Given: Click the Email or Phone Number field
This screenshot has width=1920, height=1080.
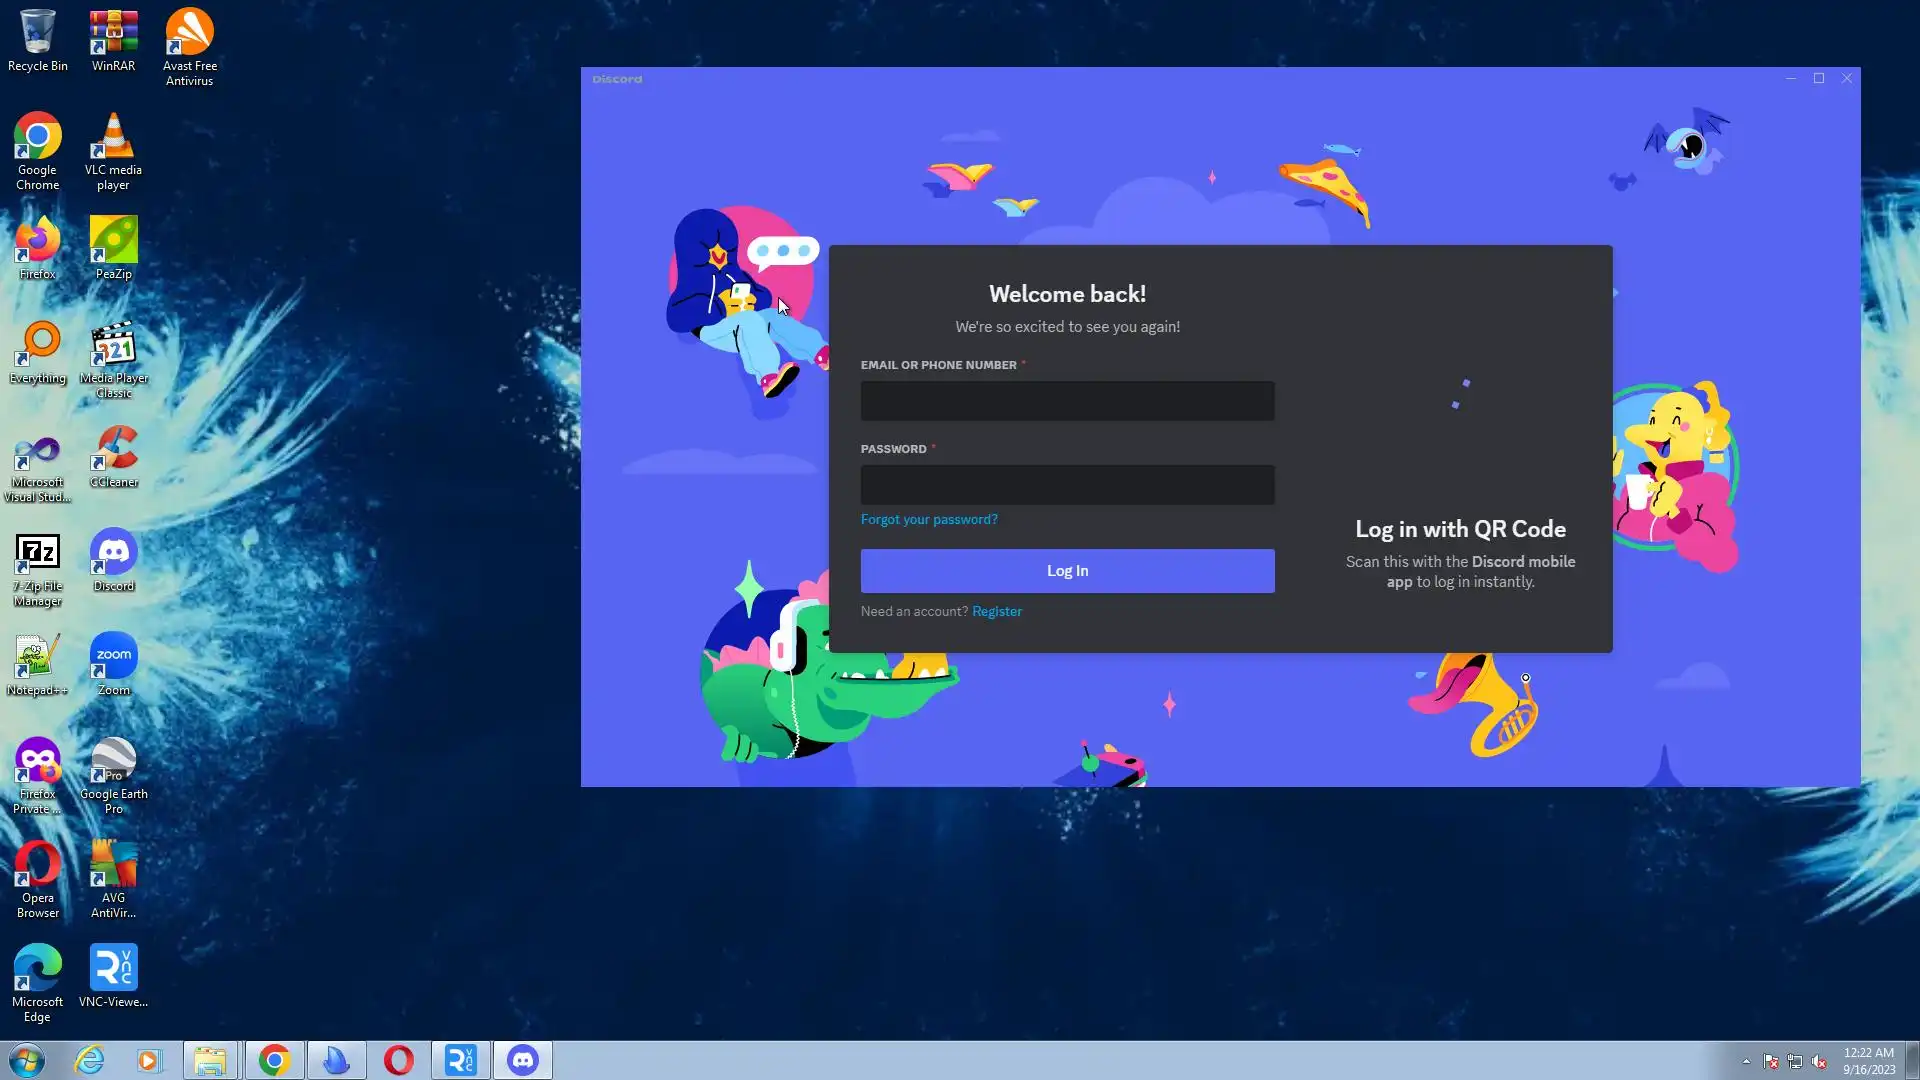Looking at the screenshot, I should coord(1067,401).
